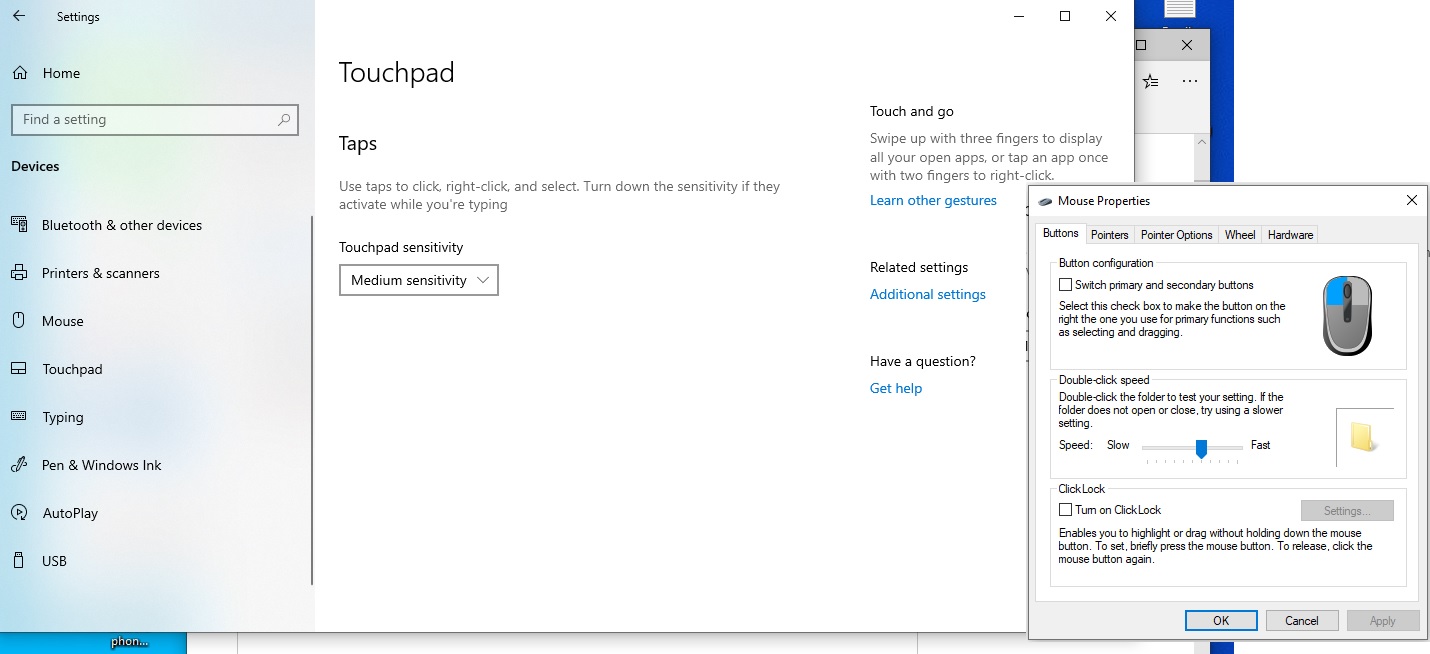1430x654 pixels.
Task: Click the touchpad icon in sidebar
Action: (x=19, y=369)
